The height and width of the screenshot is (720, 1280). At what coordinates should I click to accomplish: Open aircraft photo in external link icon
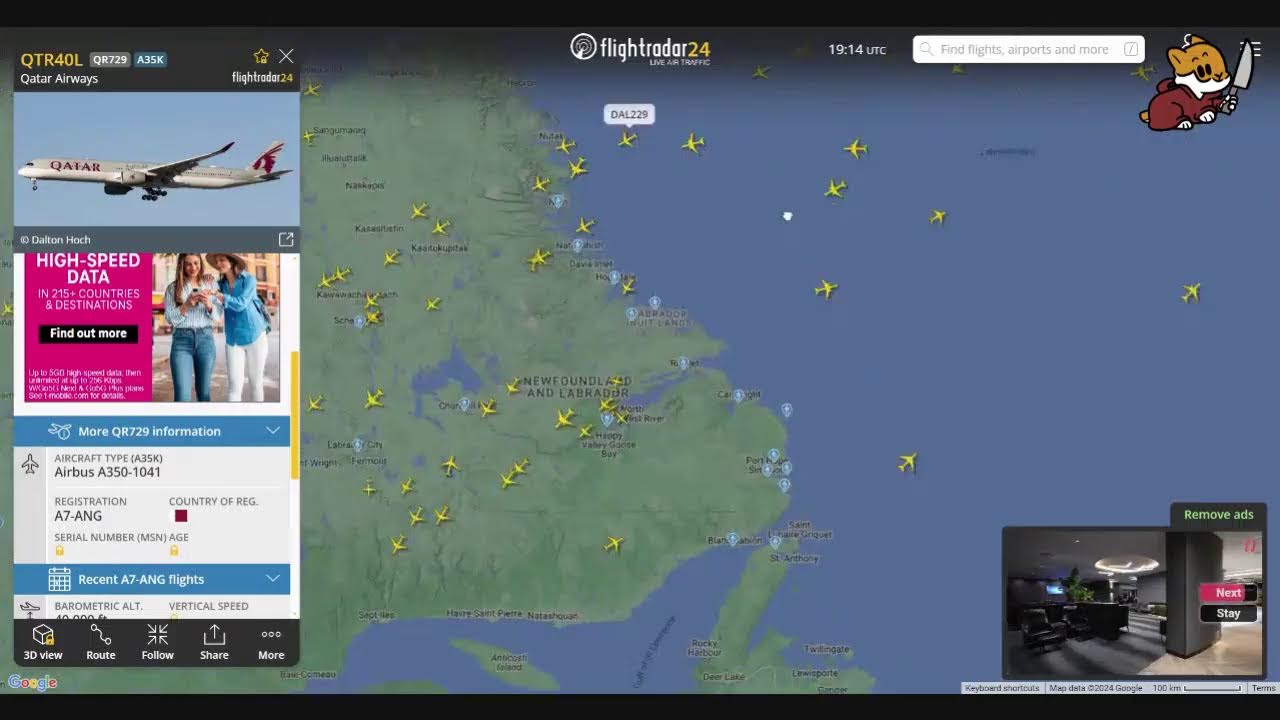[x=286, y=240]
